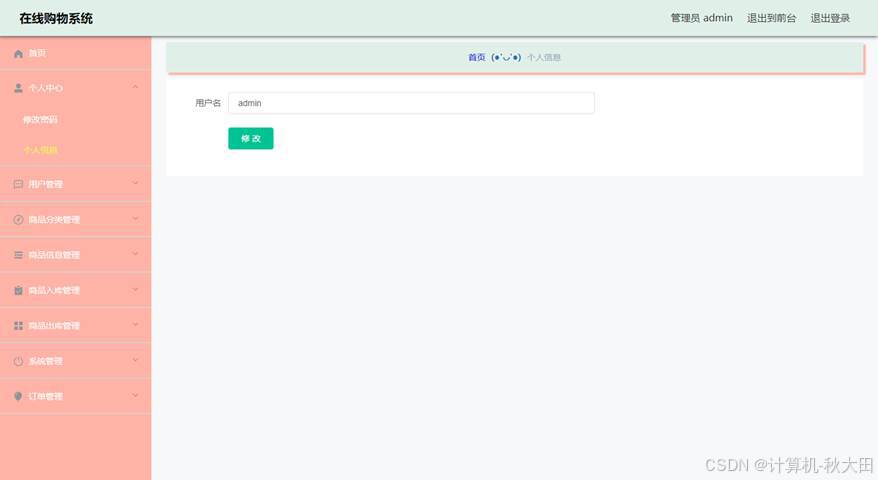Click 退出登录 in the header
This screenshot has height=480, width=878.
click(x=830, y=18)
